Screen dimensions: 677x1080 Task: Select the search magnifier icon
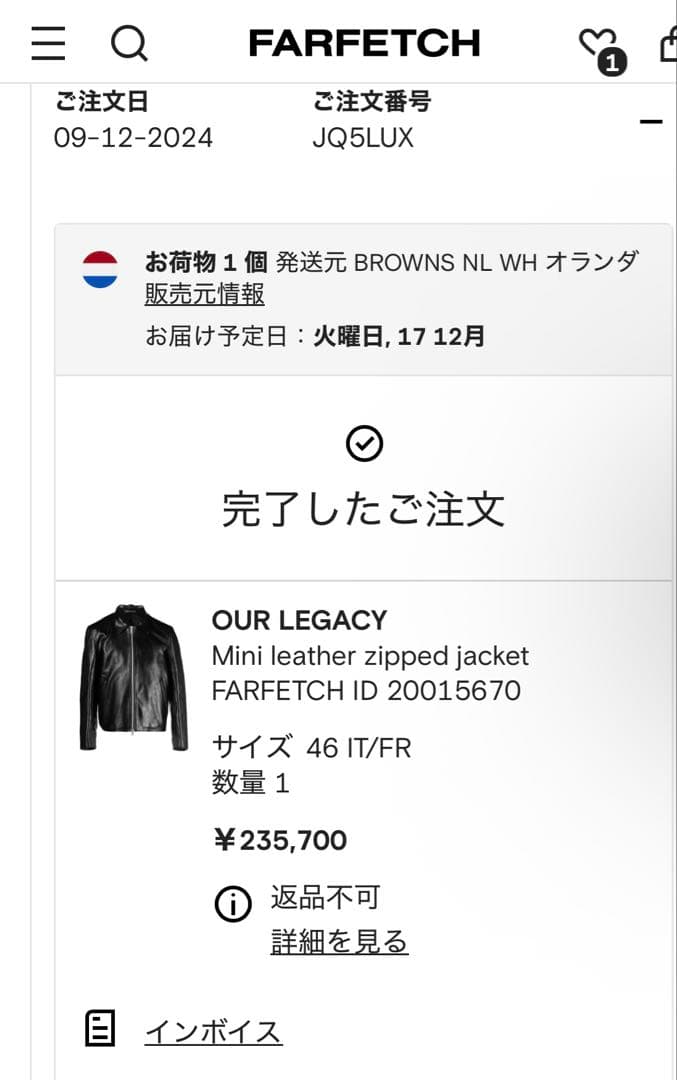[x=130, y=43]
